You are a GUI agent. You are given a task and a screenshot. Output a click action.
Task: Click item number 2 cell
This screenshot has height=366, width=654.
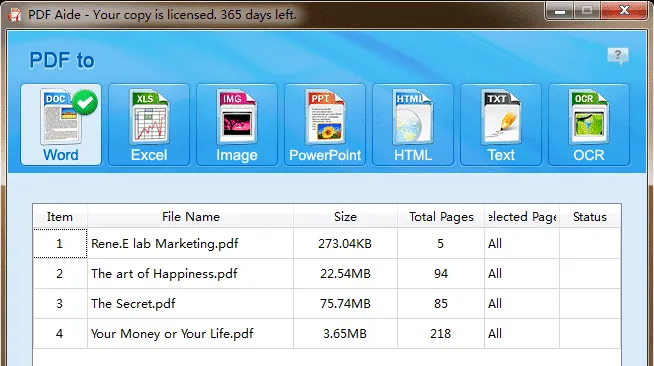(x=60, y=273)
